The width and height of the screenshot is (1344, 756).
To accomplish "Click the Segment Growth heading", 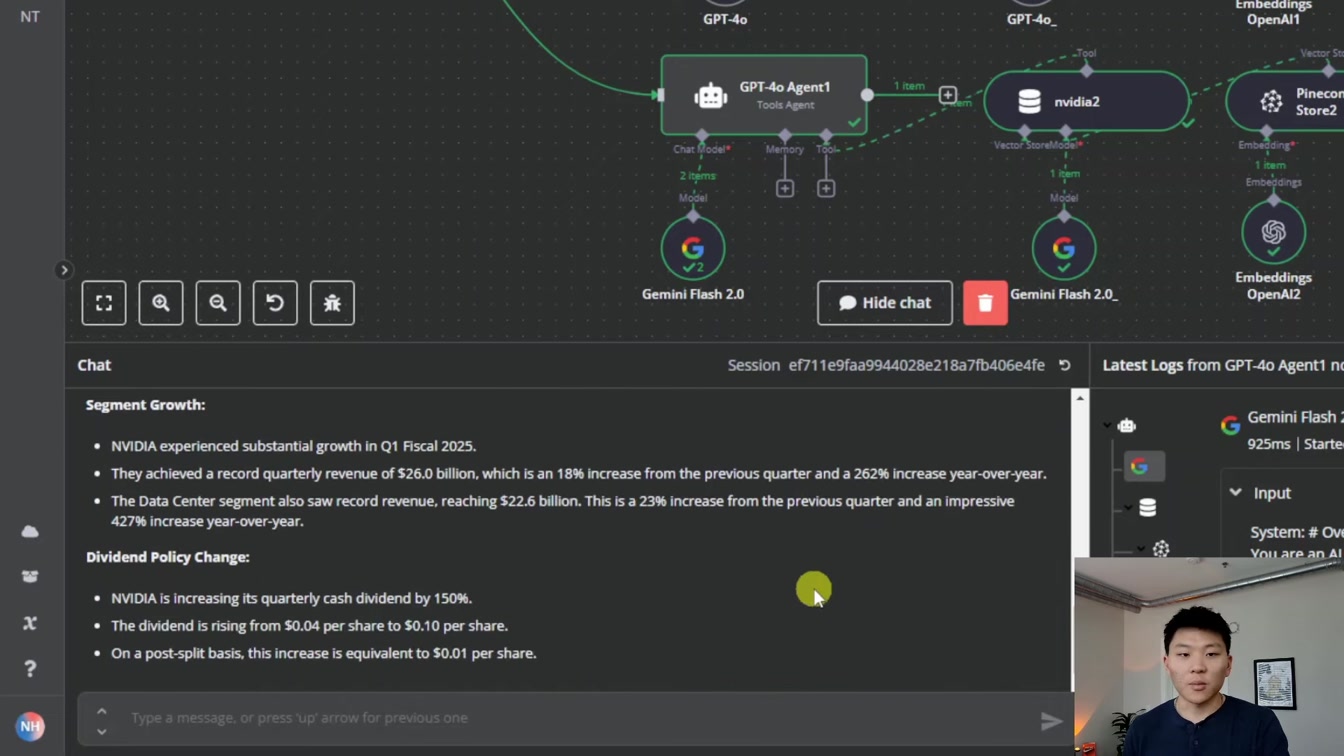I will click(x=146, y=405).
